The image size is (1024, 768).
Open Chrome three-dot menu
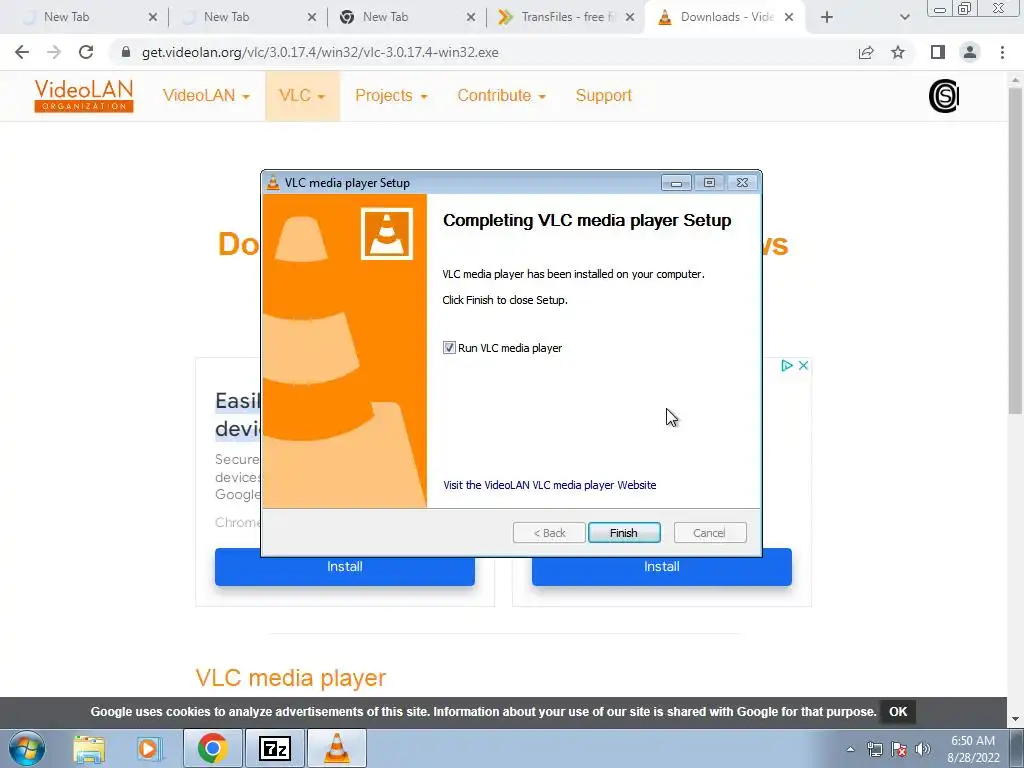(1002, 52)
